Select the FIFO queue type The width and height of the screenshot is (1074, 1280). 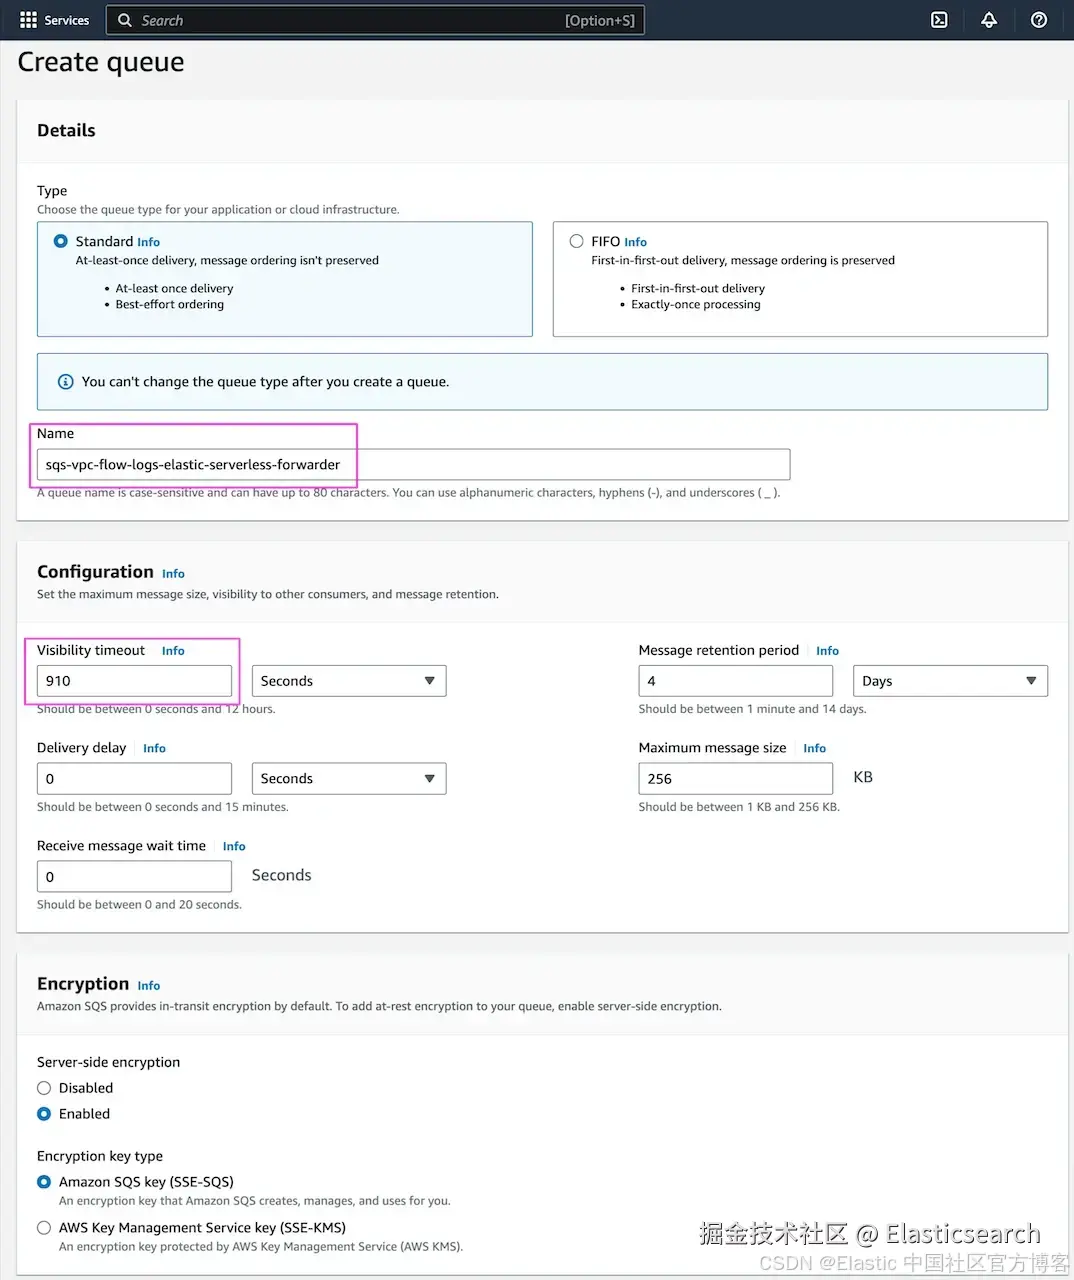pos(577,241)
